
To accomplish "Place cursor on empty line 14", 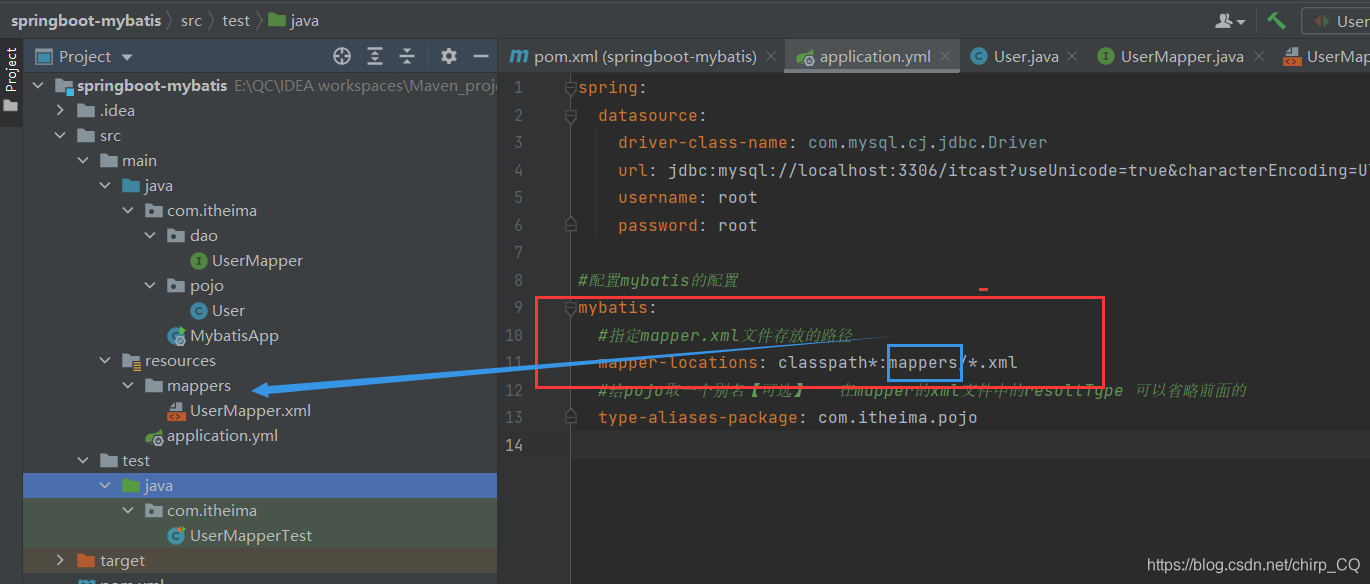I will [x=970, y=445].
